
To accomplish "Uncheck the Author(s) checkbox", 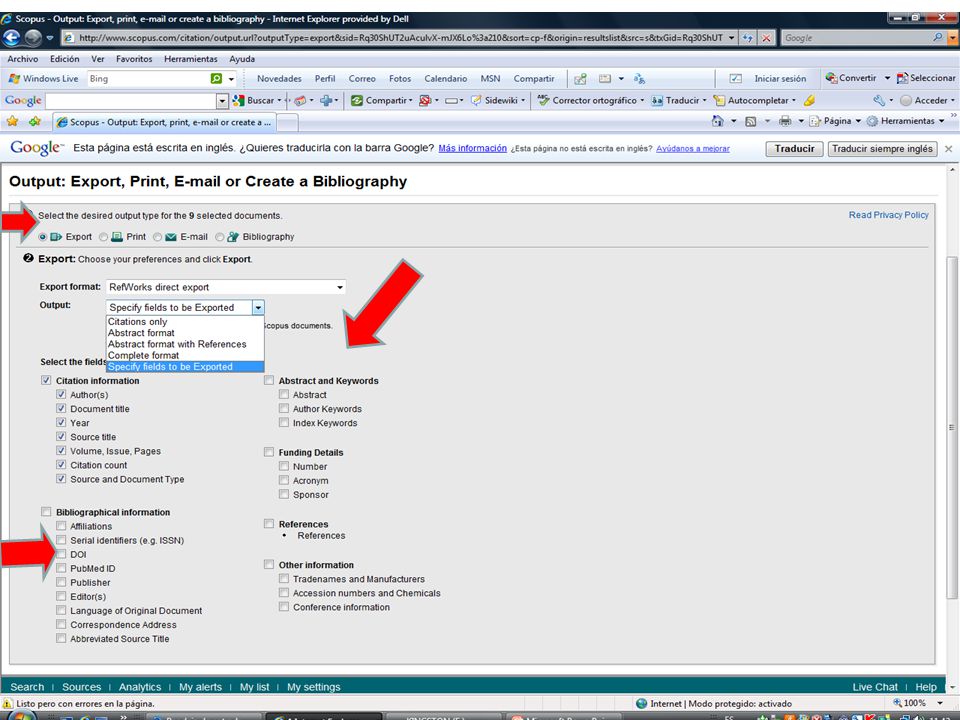I will point(61,394).
